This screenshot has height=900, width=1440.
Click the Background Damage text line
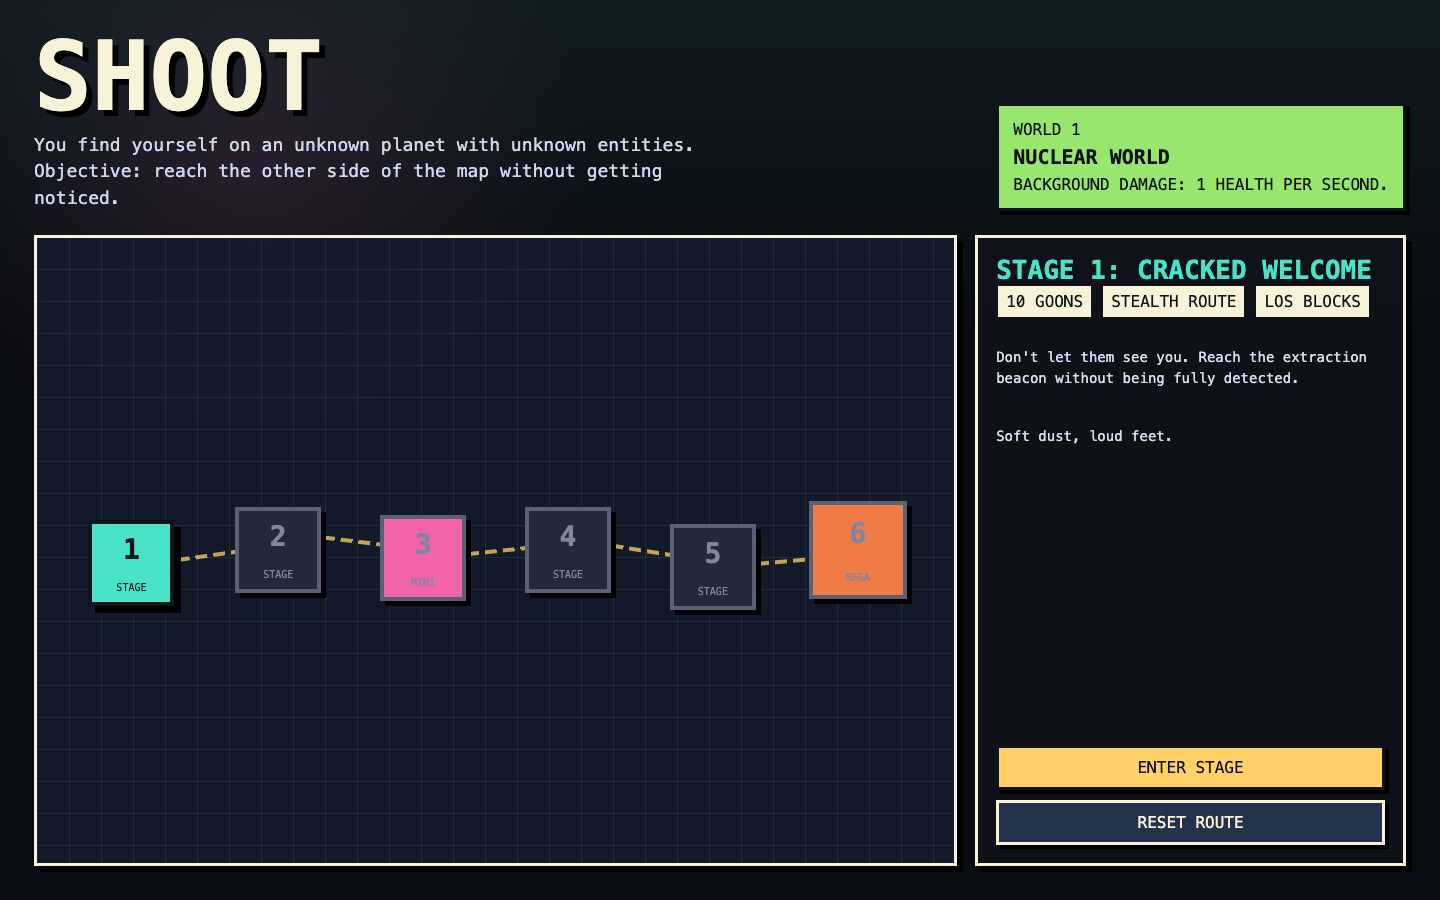point(1200,184)
